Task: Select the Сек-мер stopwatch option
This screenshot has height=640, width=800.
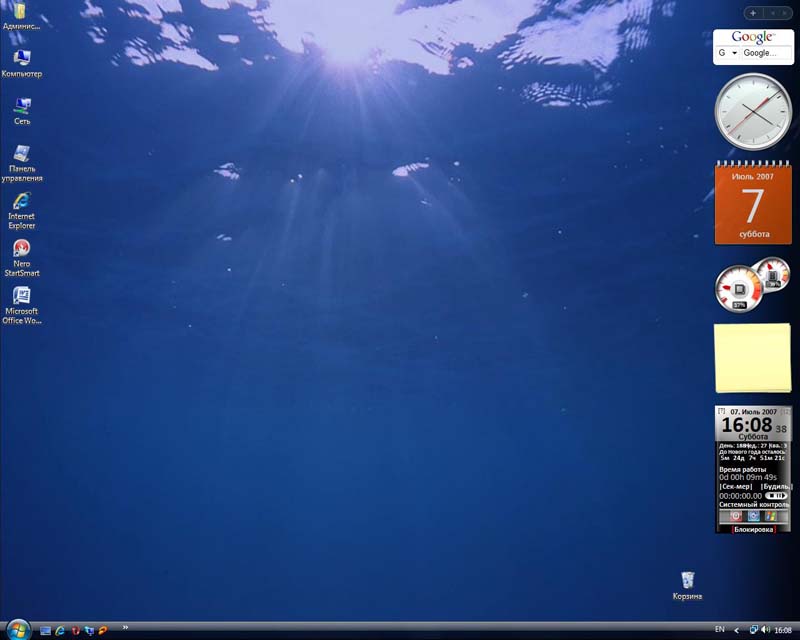Action: pos(735,486)
